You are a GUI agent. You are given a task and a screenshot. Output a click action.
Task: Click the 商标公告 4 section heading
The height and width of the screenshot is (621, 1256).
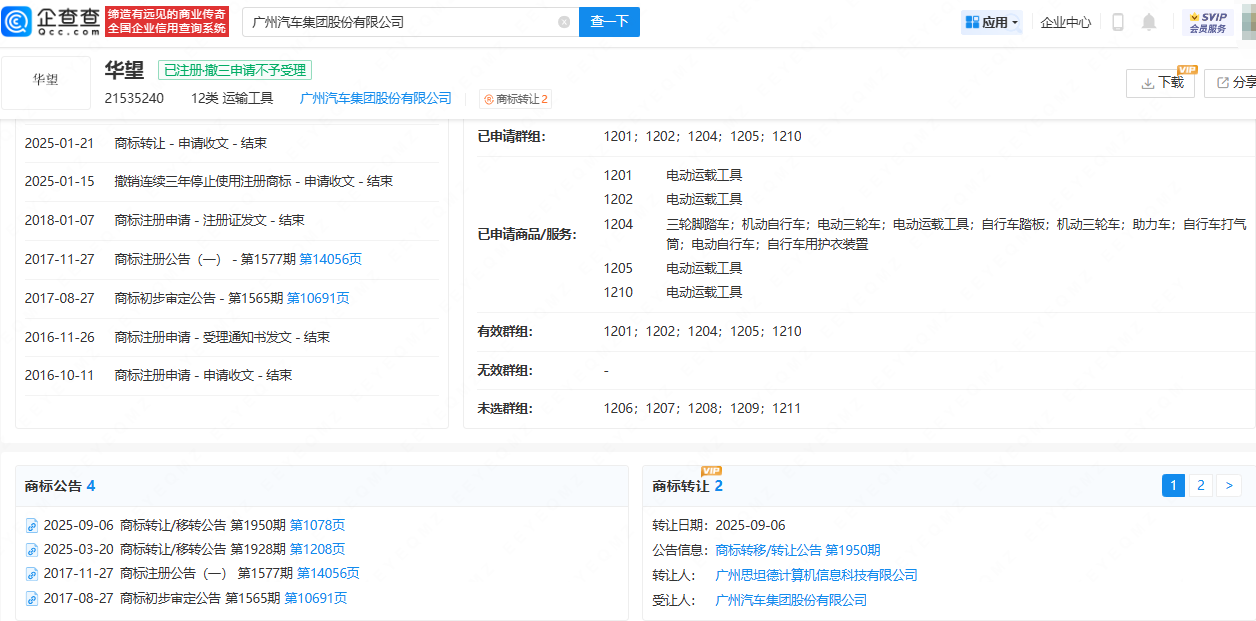60,486
